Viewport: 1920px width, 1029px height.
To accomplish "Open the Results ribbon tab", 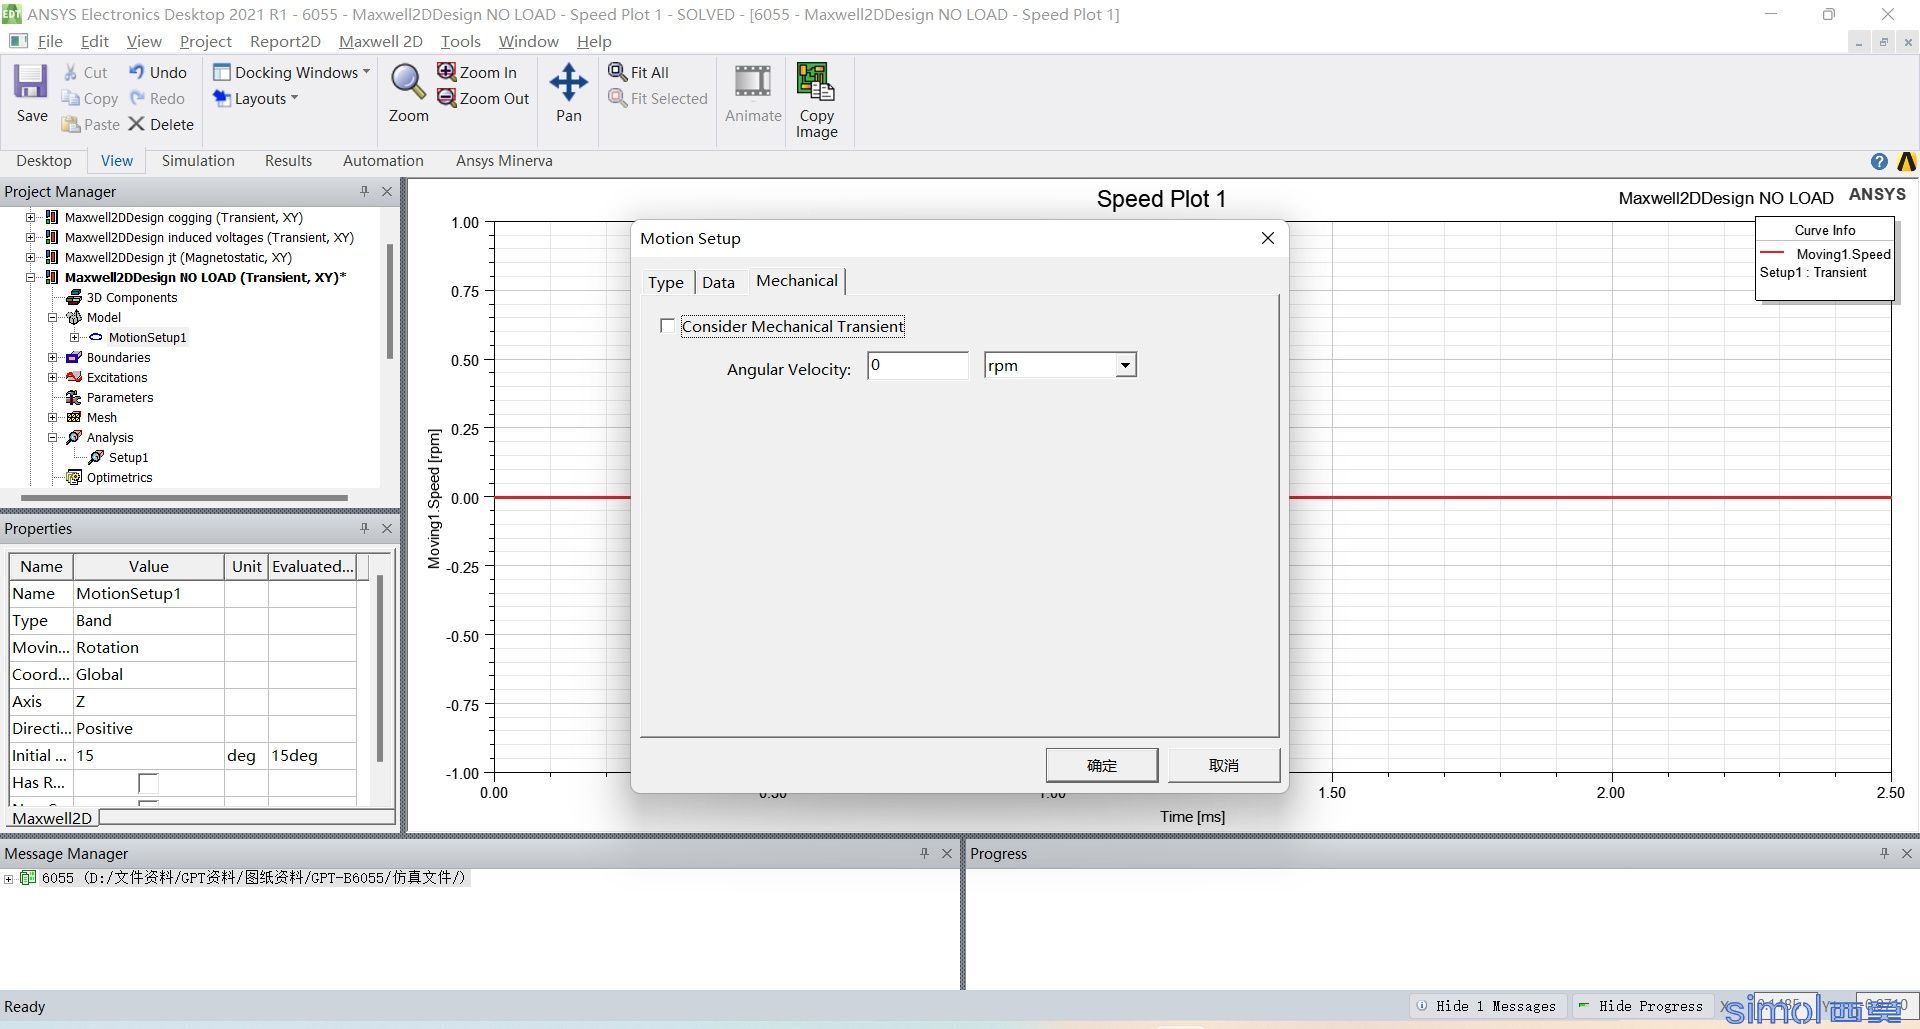I will [x=288, y=160].
